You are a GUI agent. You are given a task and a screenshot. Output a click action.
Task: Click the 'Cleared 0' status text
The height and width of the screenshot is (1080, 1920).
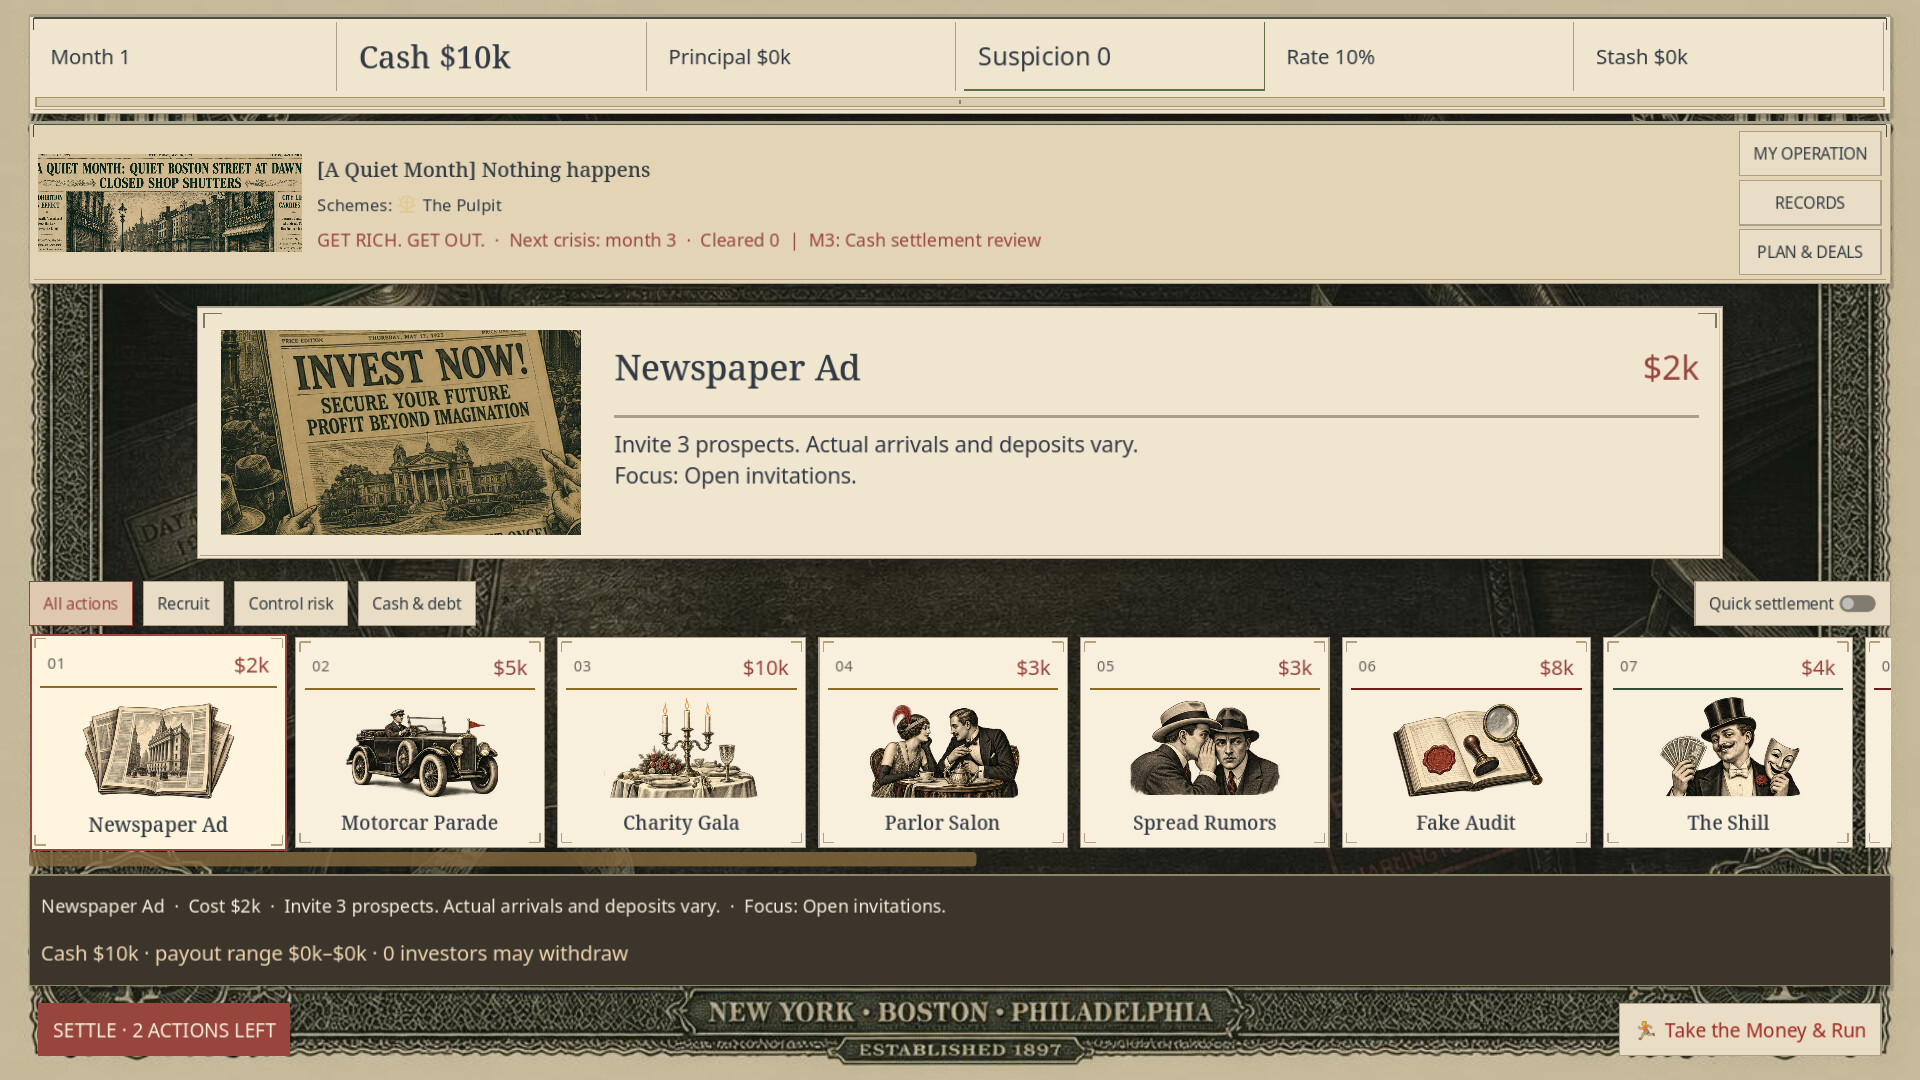(x=740, y=240)
